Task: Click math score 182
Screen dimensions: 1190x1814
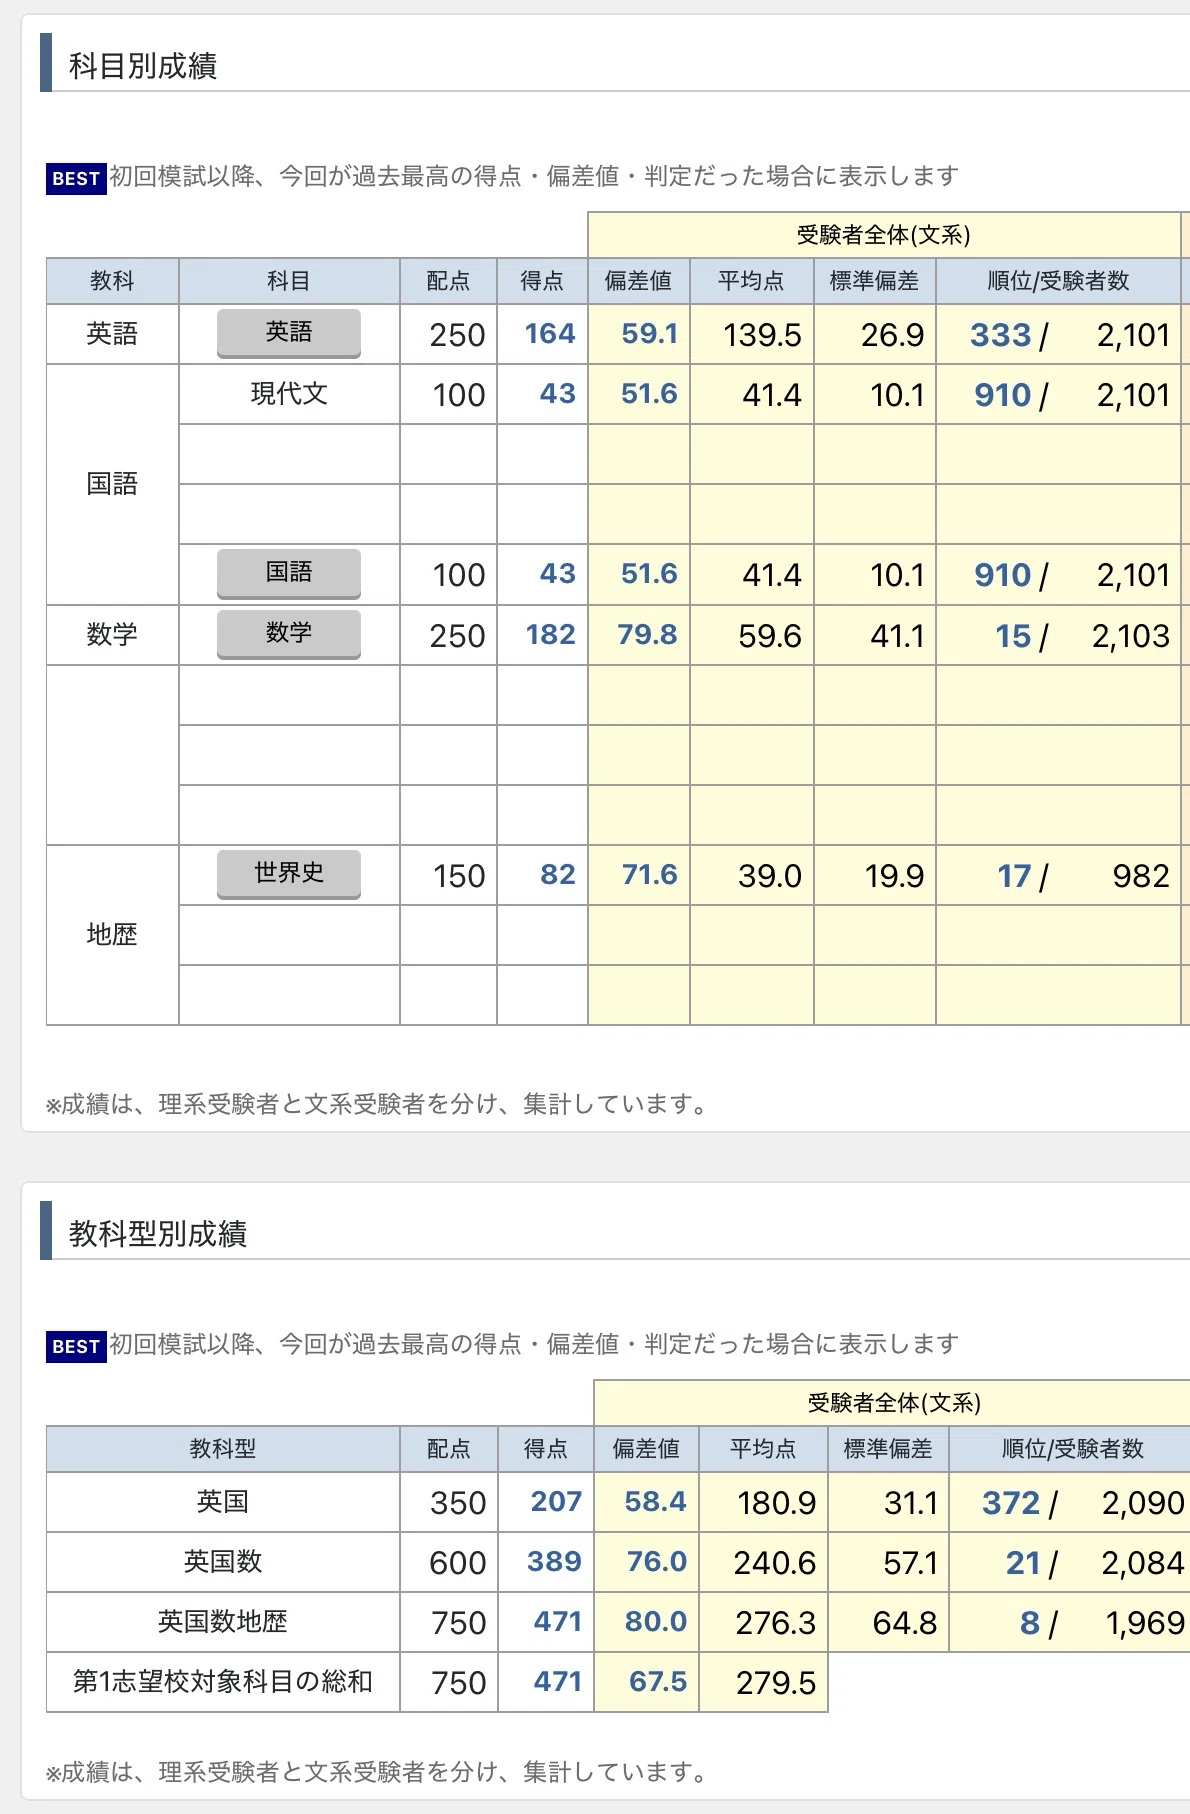Action: (550, 635)
